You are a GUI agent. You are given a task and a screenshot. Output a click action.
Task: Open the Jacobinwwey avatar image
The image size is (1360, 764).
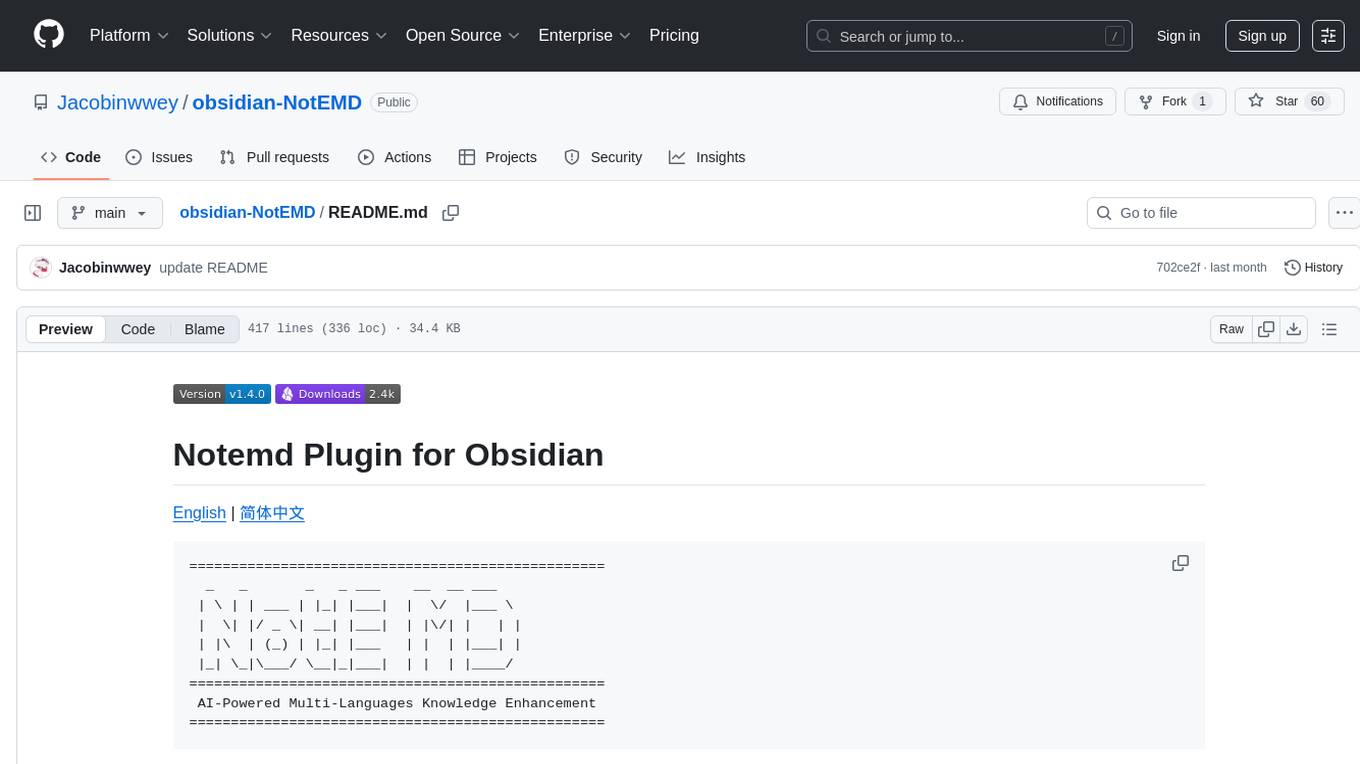pos(41,267)
